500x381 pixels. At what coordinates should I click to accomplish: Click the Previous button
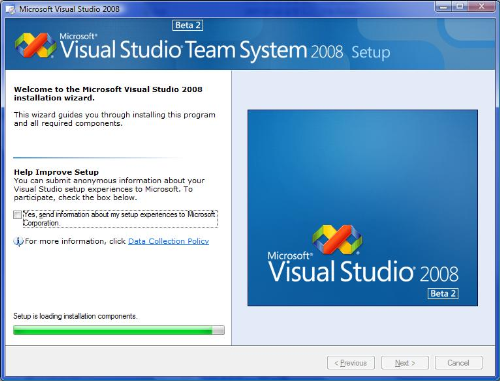click(x=351, y=363)
